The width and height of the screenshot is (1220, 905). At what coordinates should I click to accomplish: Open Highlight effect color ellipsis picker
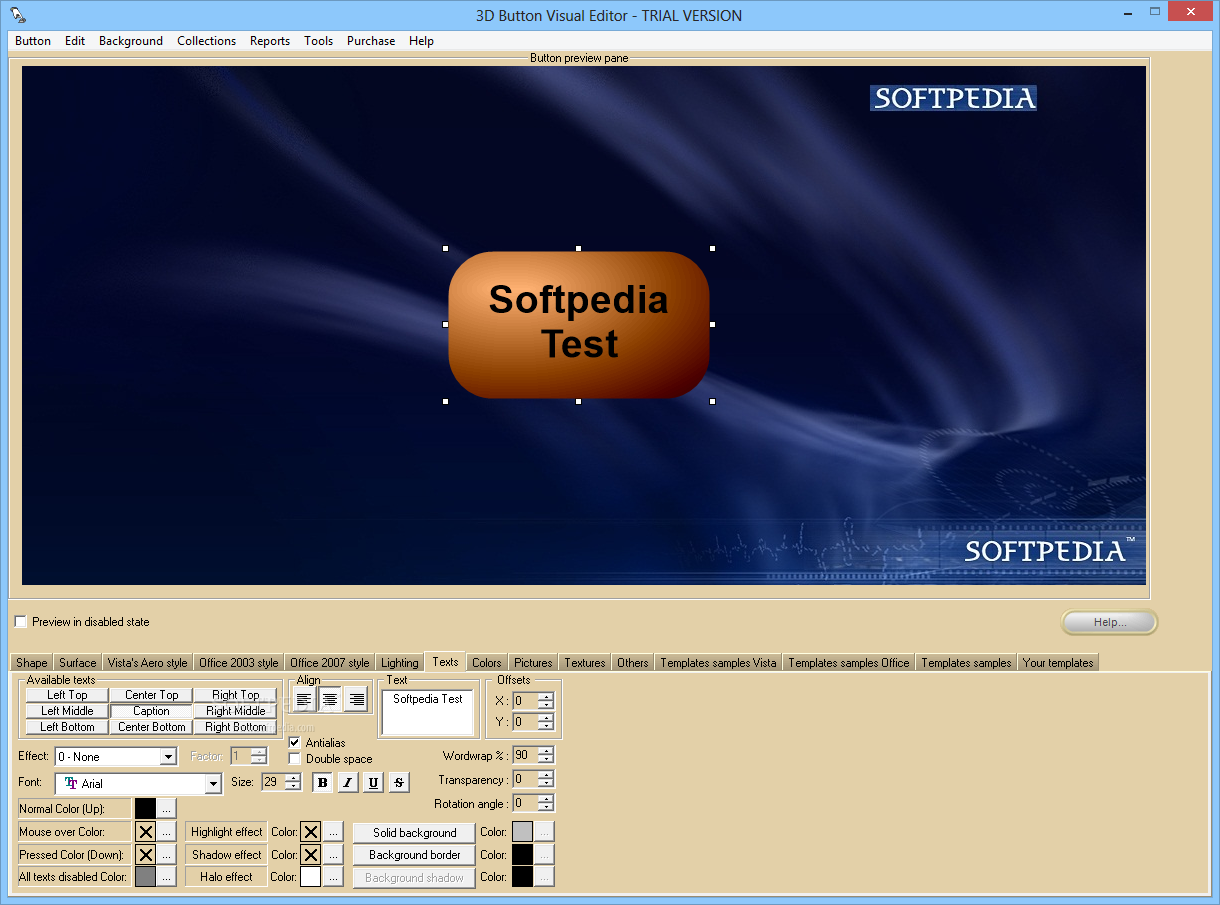(x=333, y=831)
